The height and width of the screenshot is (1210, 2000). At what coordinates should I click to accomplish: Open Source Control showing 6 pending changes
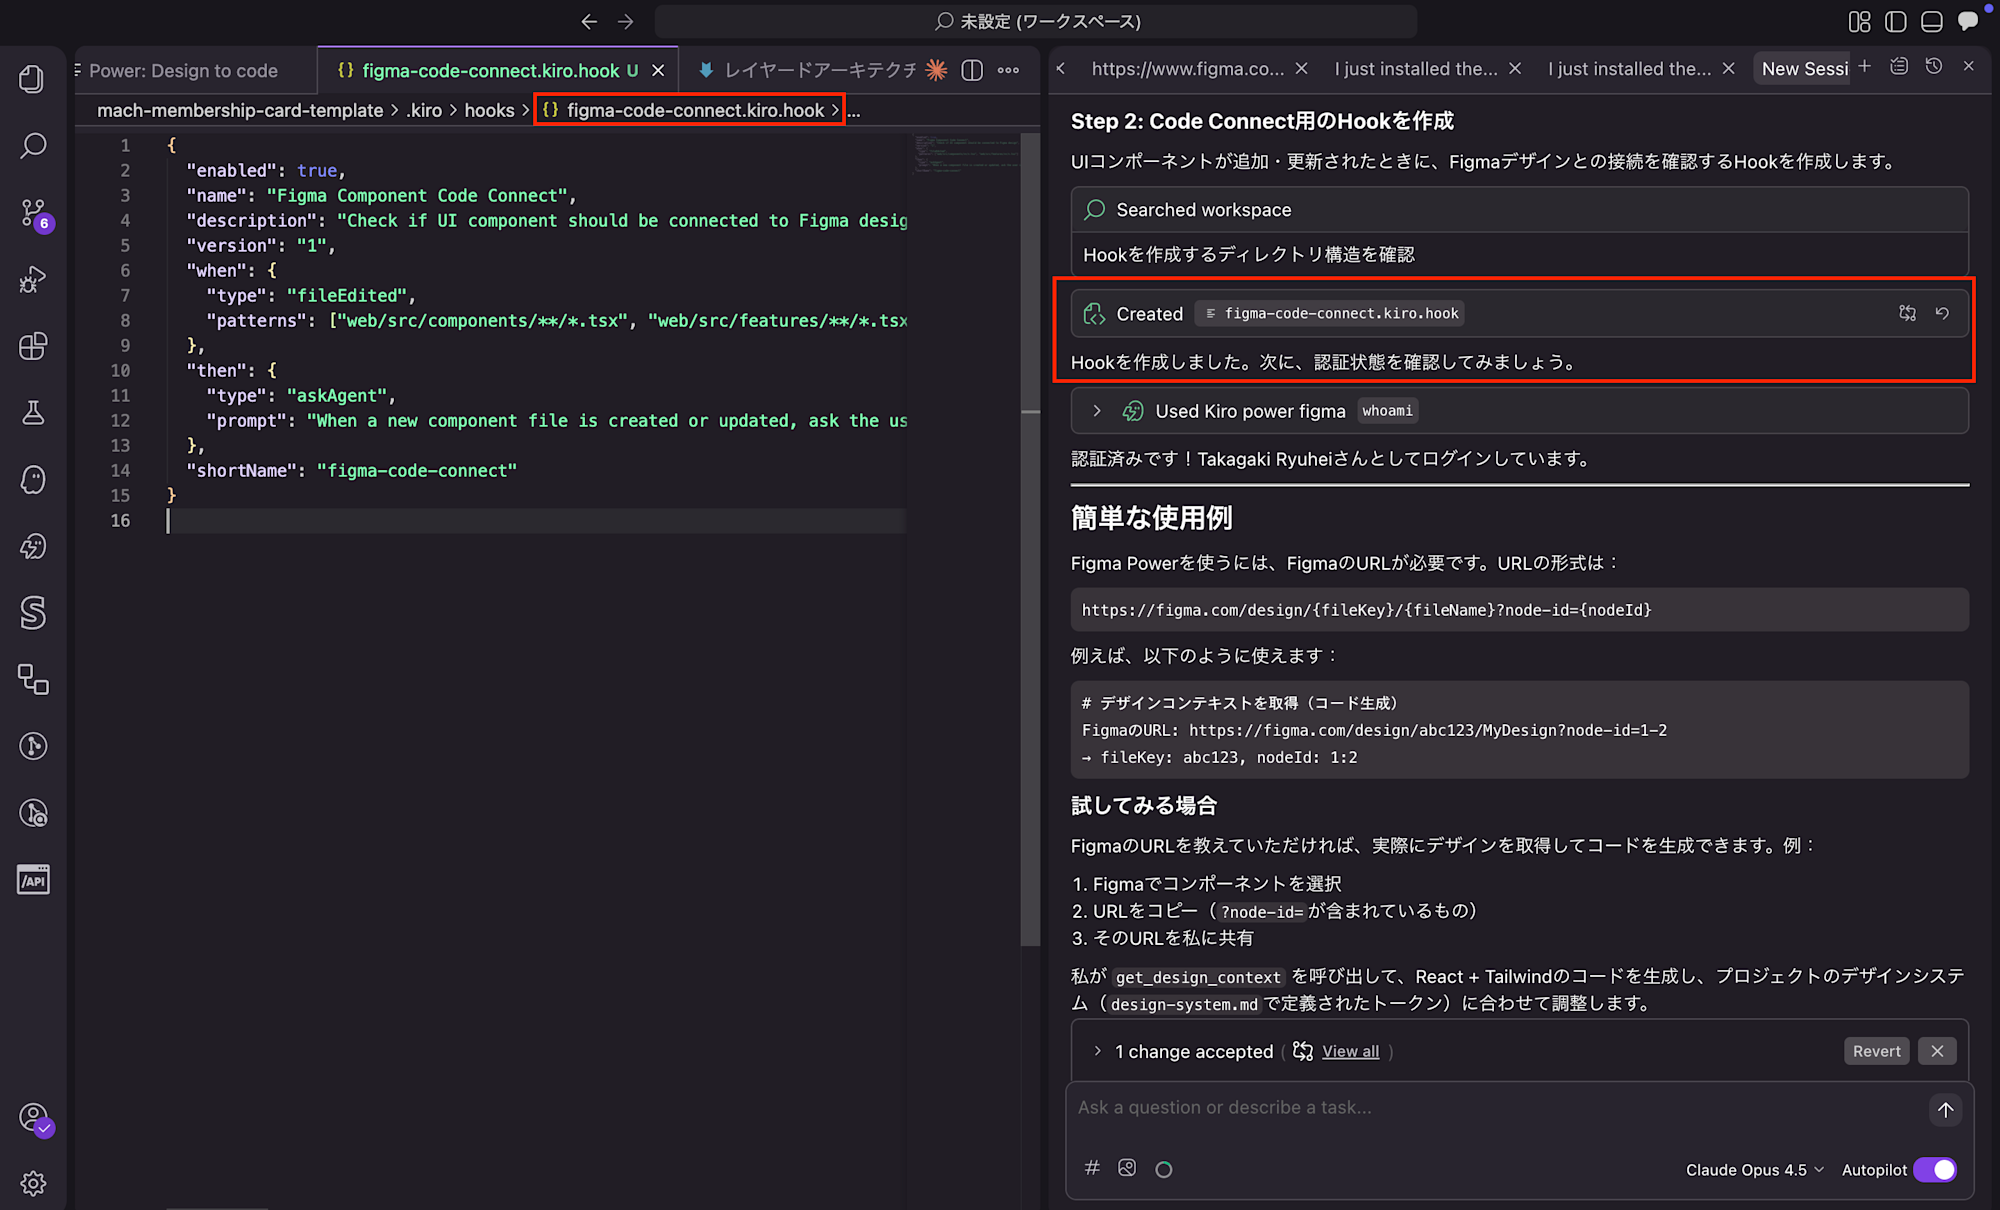pyautogui.click(x=33, y=213)
